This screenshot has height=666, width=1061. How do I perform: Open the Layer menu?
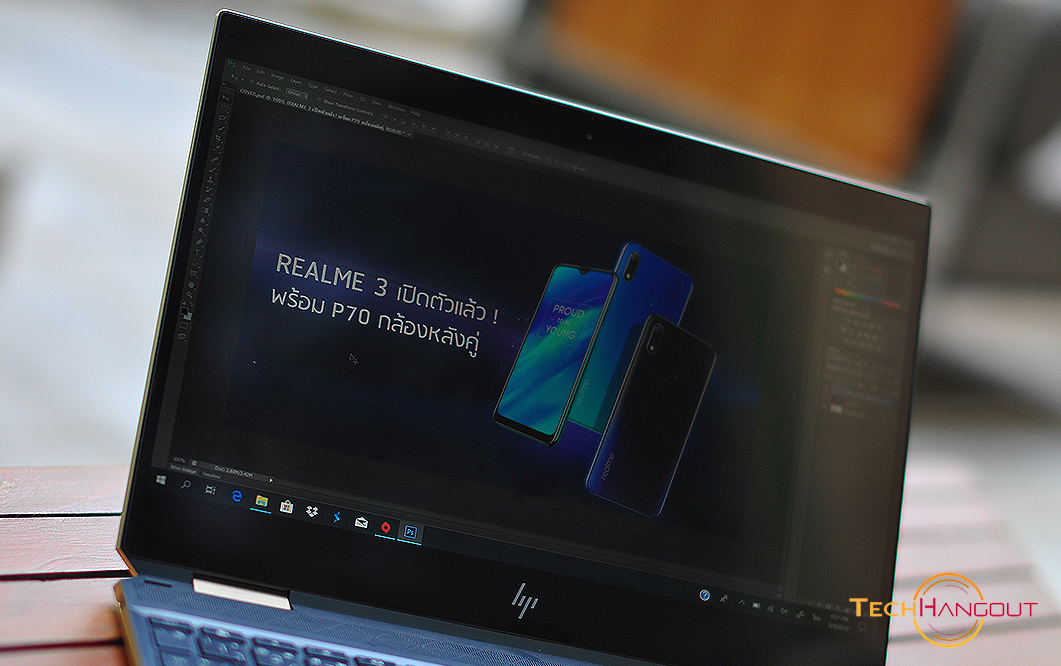(x=296, y=81)
